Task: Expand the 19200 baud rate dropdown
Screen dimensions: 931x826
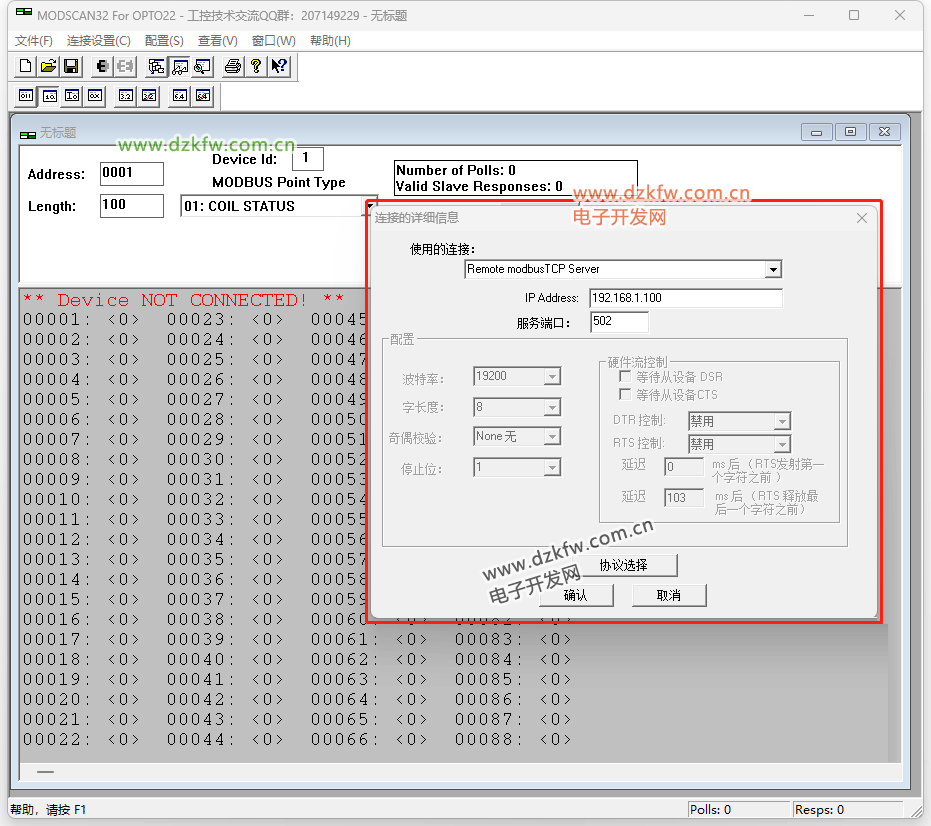Action: coord(552,377)
